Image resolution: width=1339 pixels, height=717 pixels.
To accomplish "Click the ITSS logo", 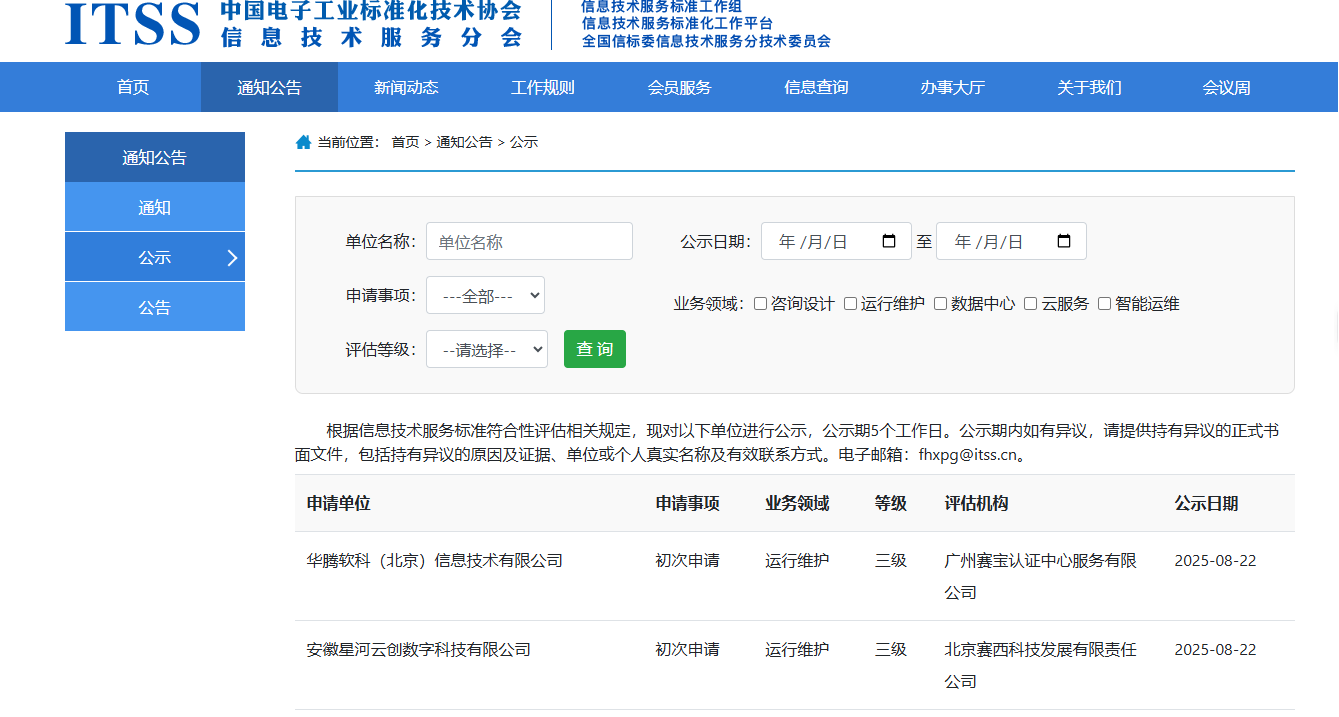I will pos(133,22).
